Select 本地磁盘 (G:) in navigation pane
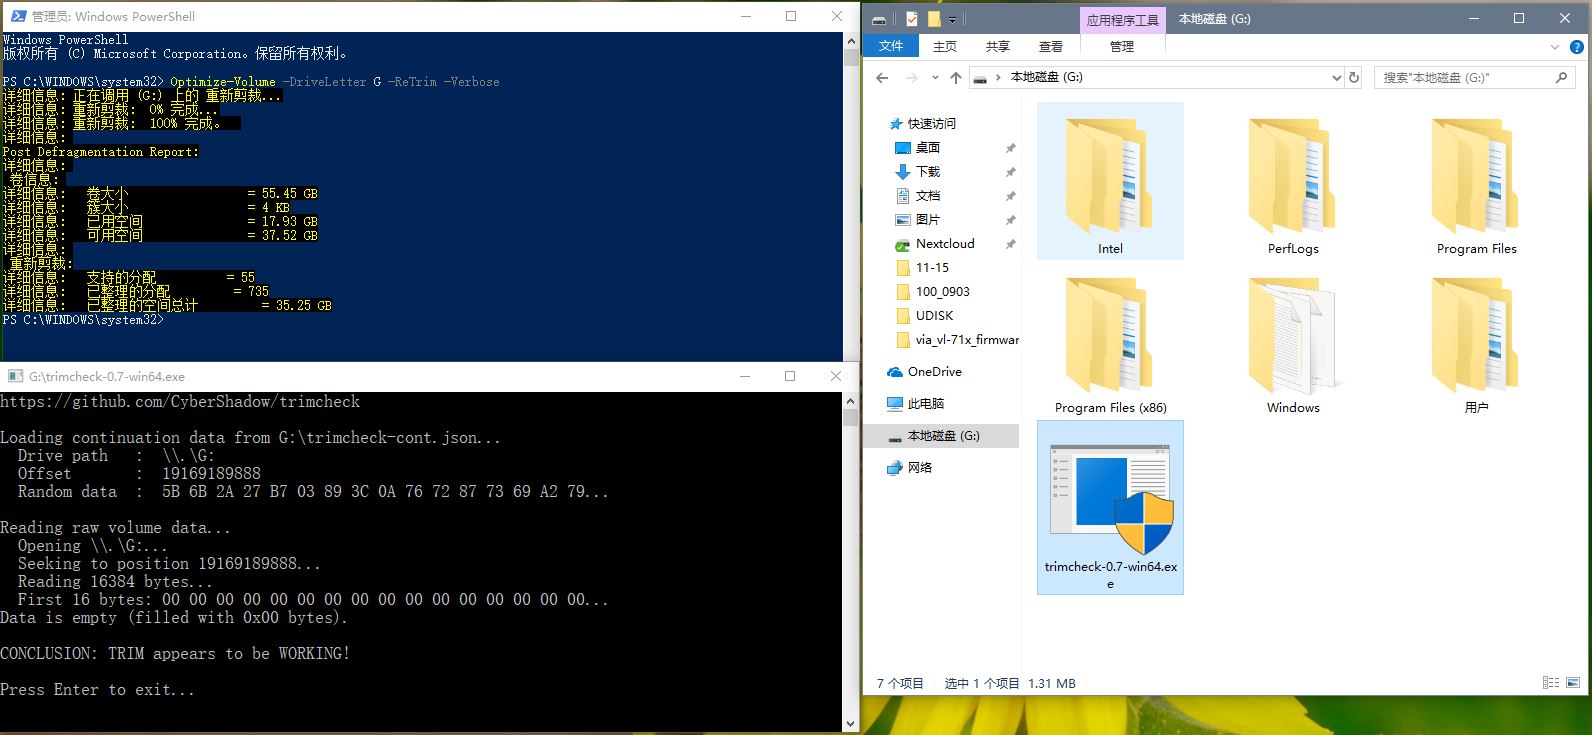Screen dimensions: 1592x735 point(941,435)
